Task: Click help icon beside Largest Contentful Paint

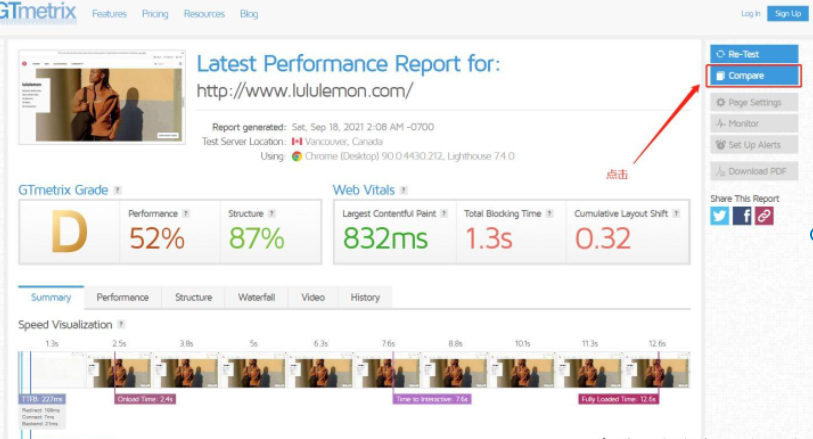Action: pyautogui.click(x=444, y=214)
